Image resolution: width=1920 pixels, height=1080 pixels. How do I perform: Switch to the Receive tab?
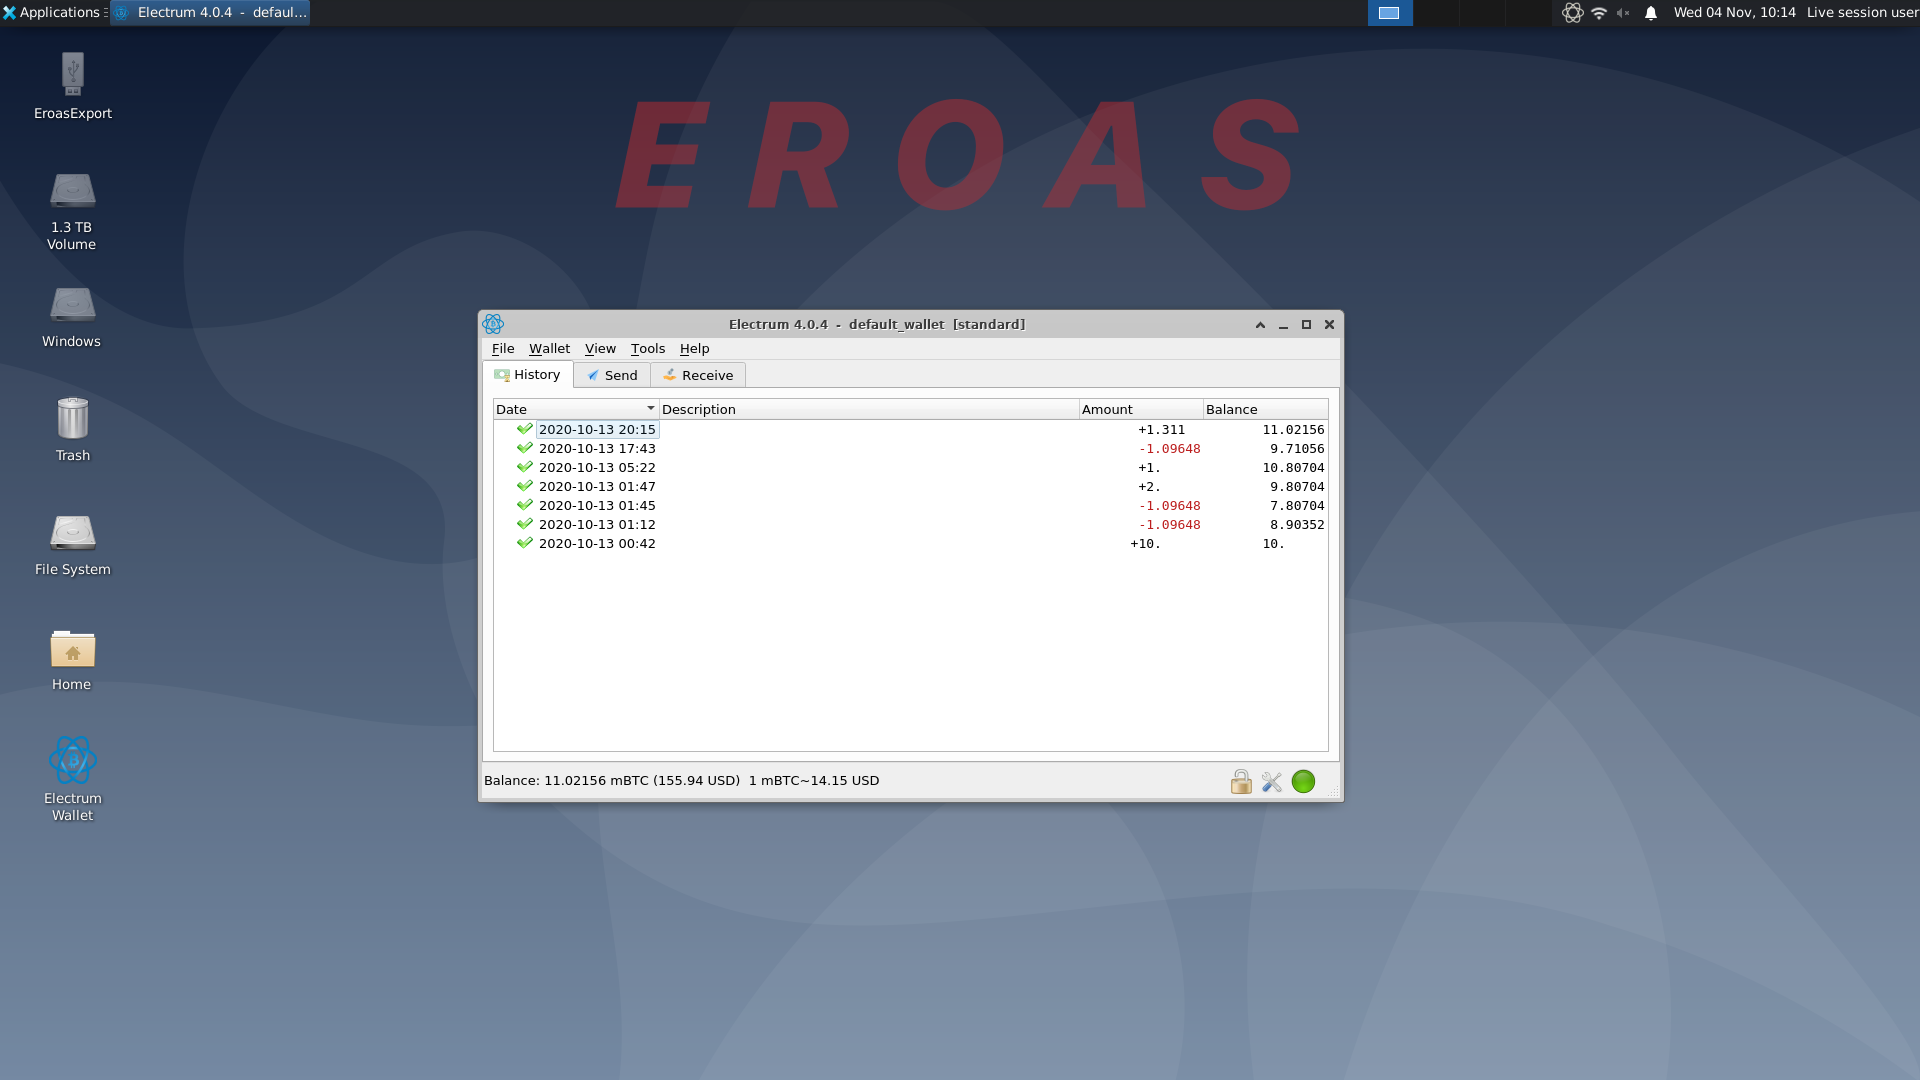point(698,375)
